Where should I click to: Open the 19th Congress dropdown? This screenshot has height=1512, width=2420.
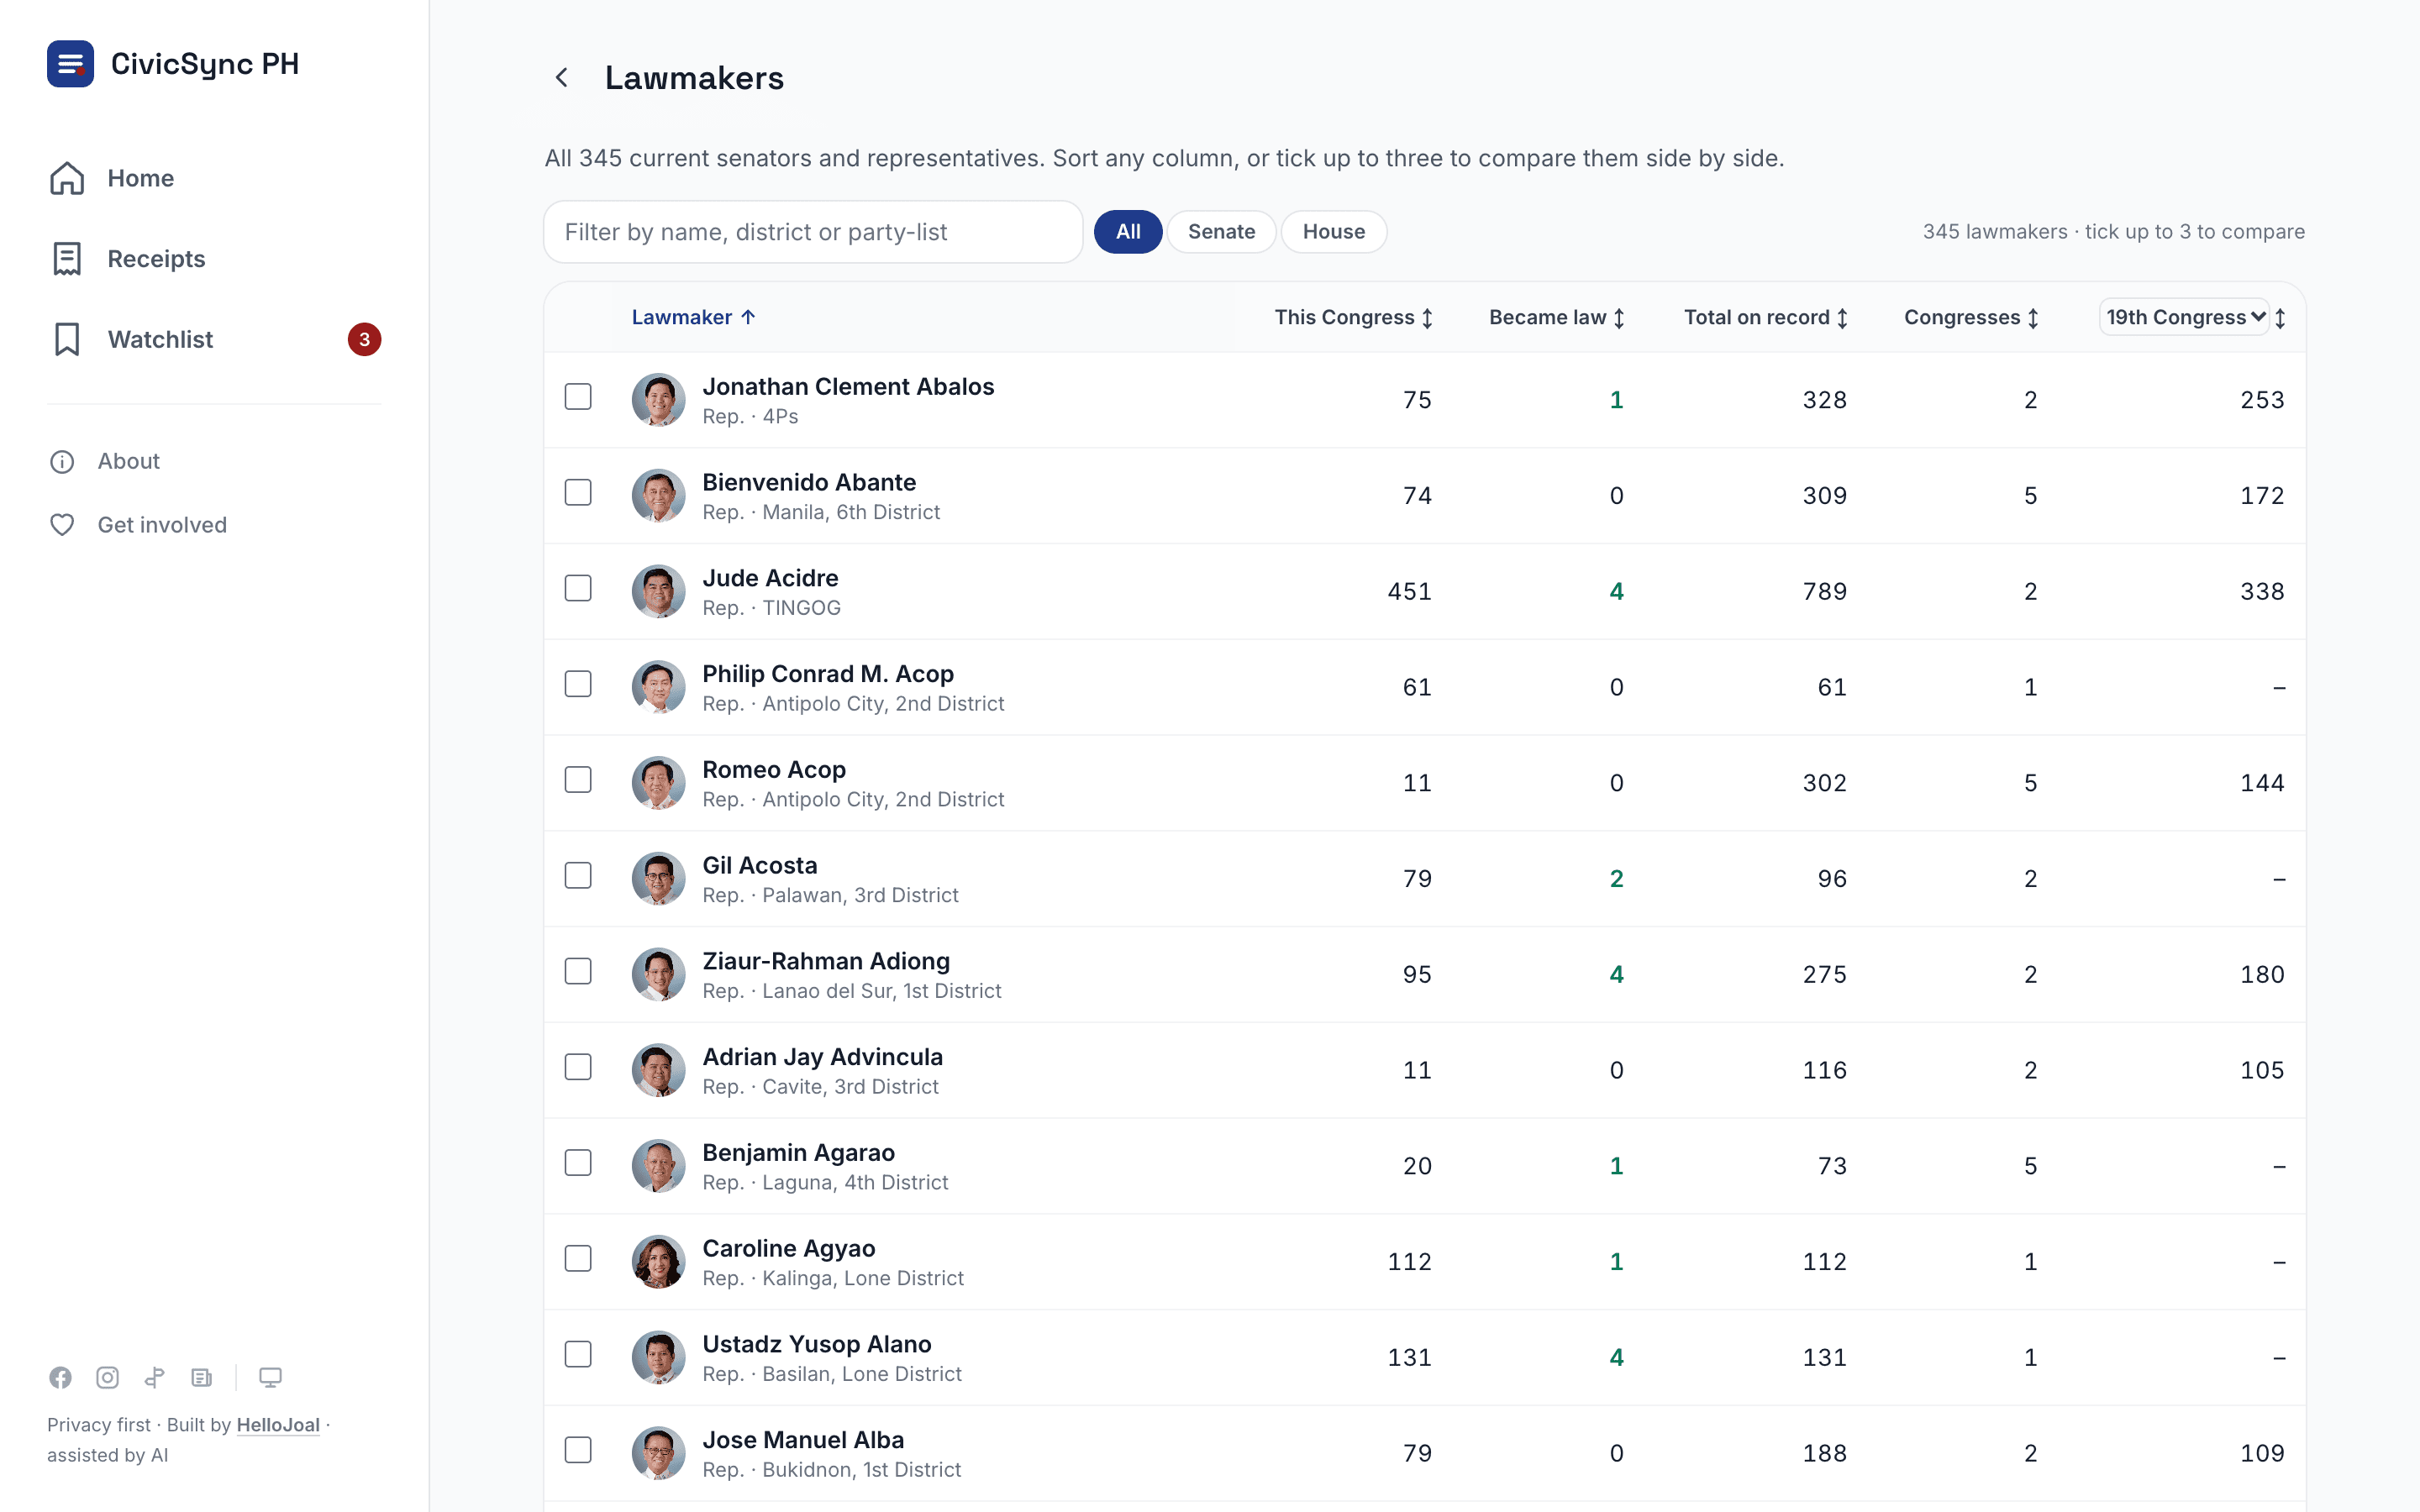[x=2185, y=317]
